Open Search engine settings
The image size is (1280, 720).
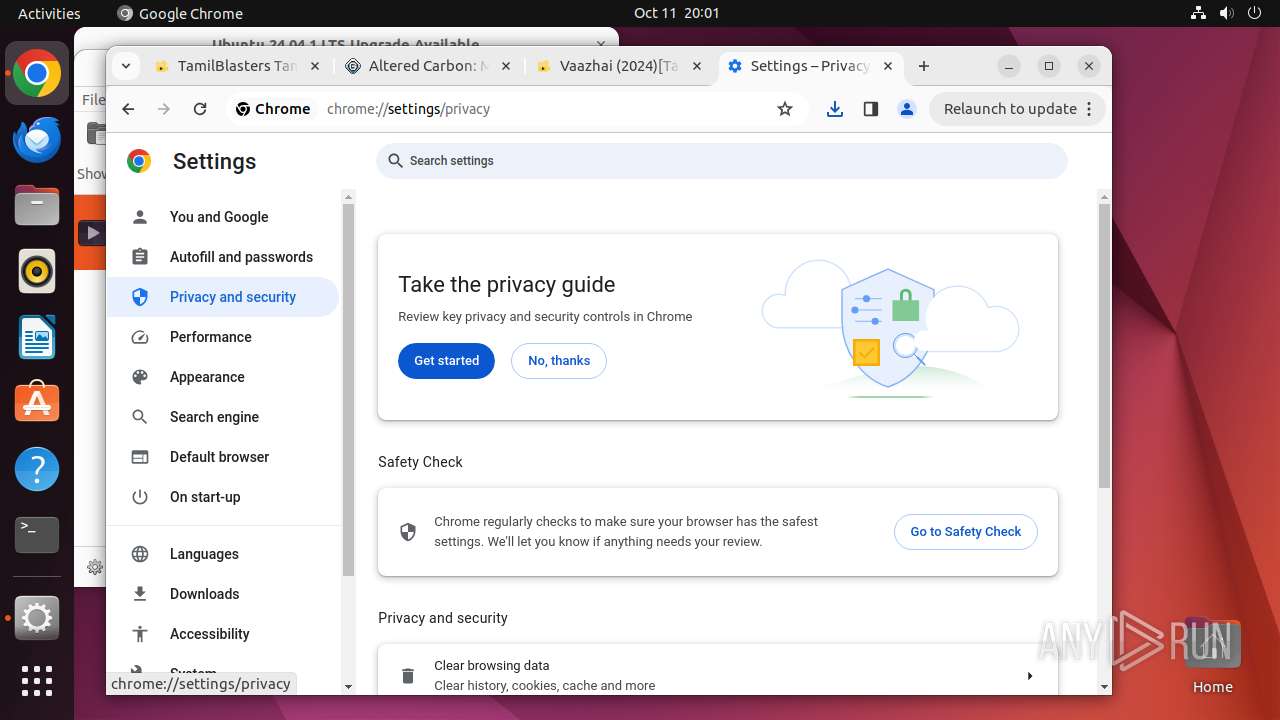click(223, 417)
